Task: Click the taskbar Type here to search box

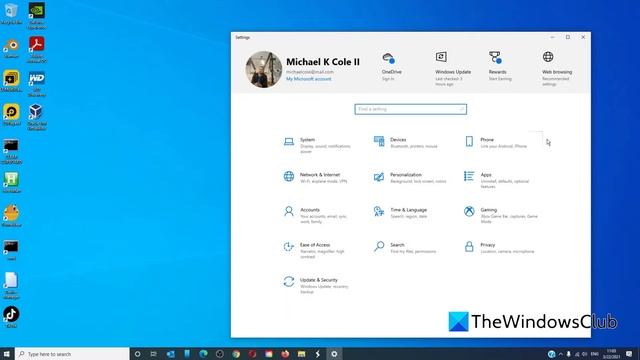Action: (72, 354)
